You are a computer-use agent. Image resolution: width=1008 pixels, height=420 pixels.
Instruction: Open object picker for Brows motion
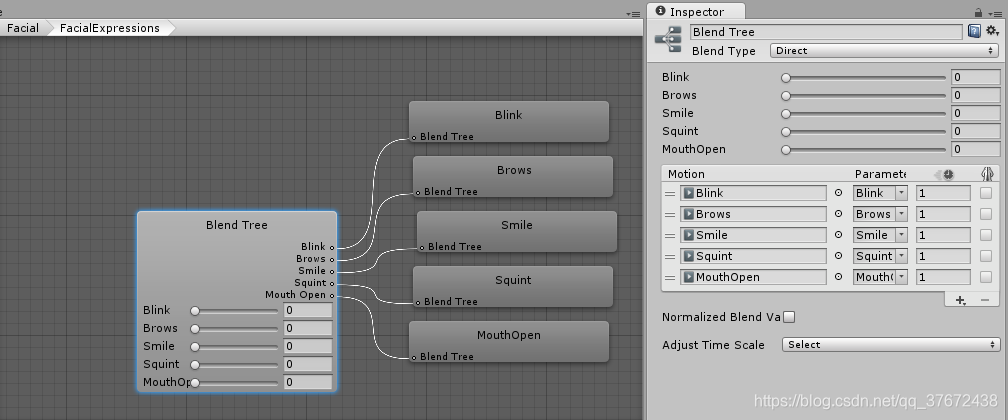point(838,214)
